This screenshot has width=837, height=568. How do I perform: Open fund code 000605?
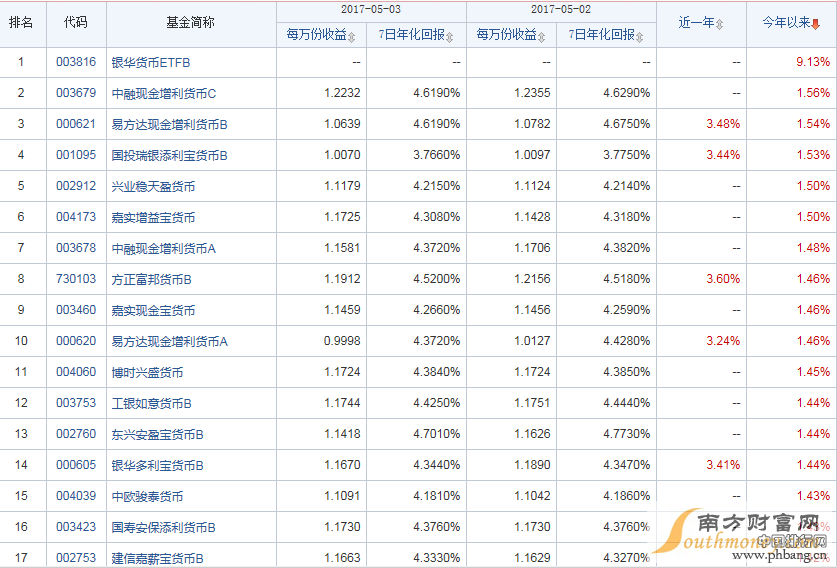pyautogui.click(x=76, y=464)
